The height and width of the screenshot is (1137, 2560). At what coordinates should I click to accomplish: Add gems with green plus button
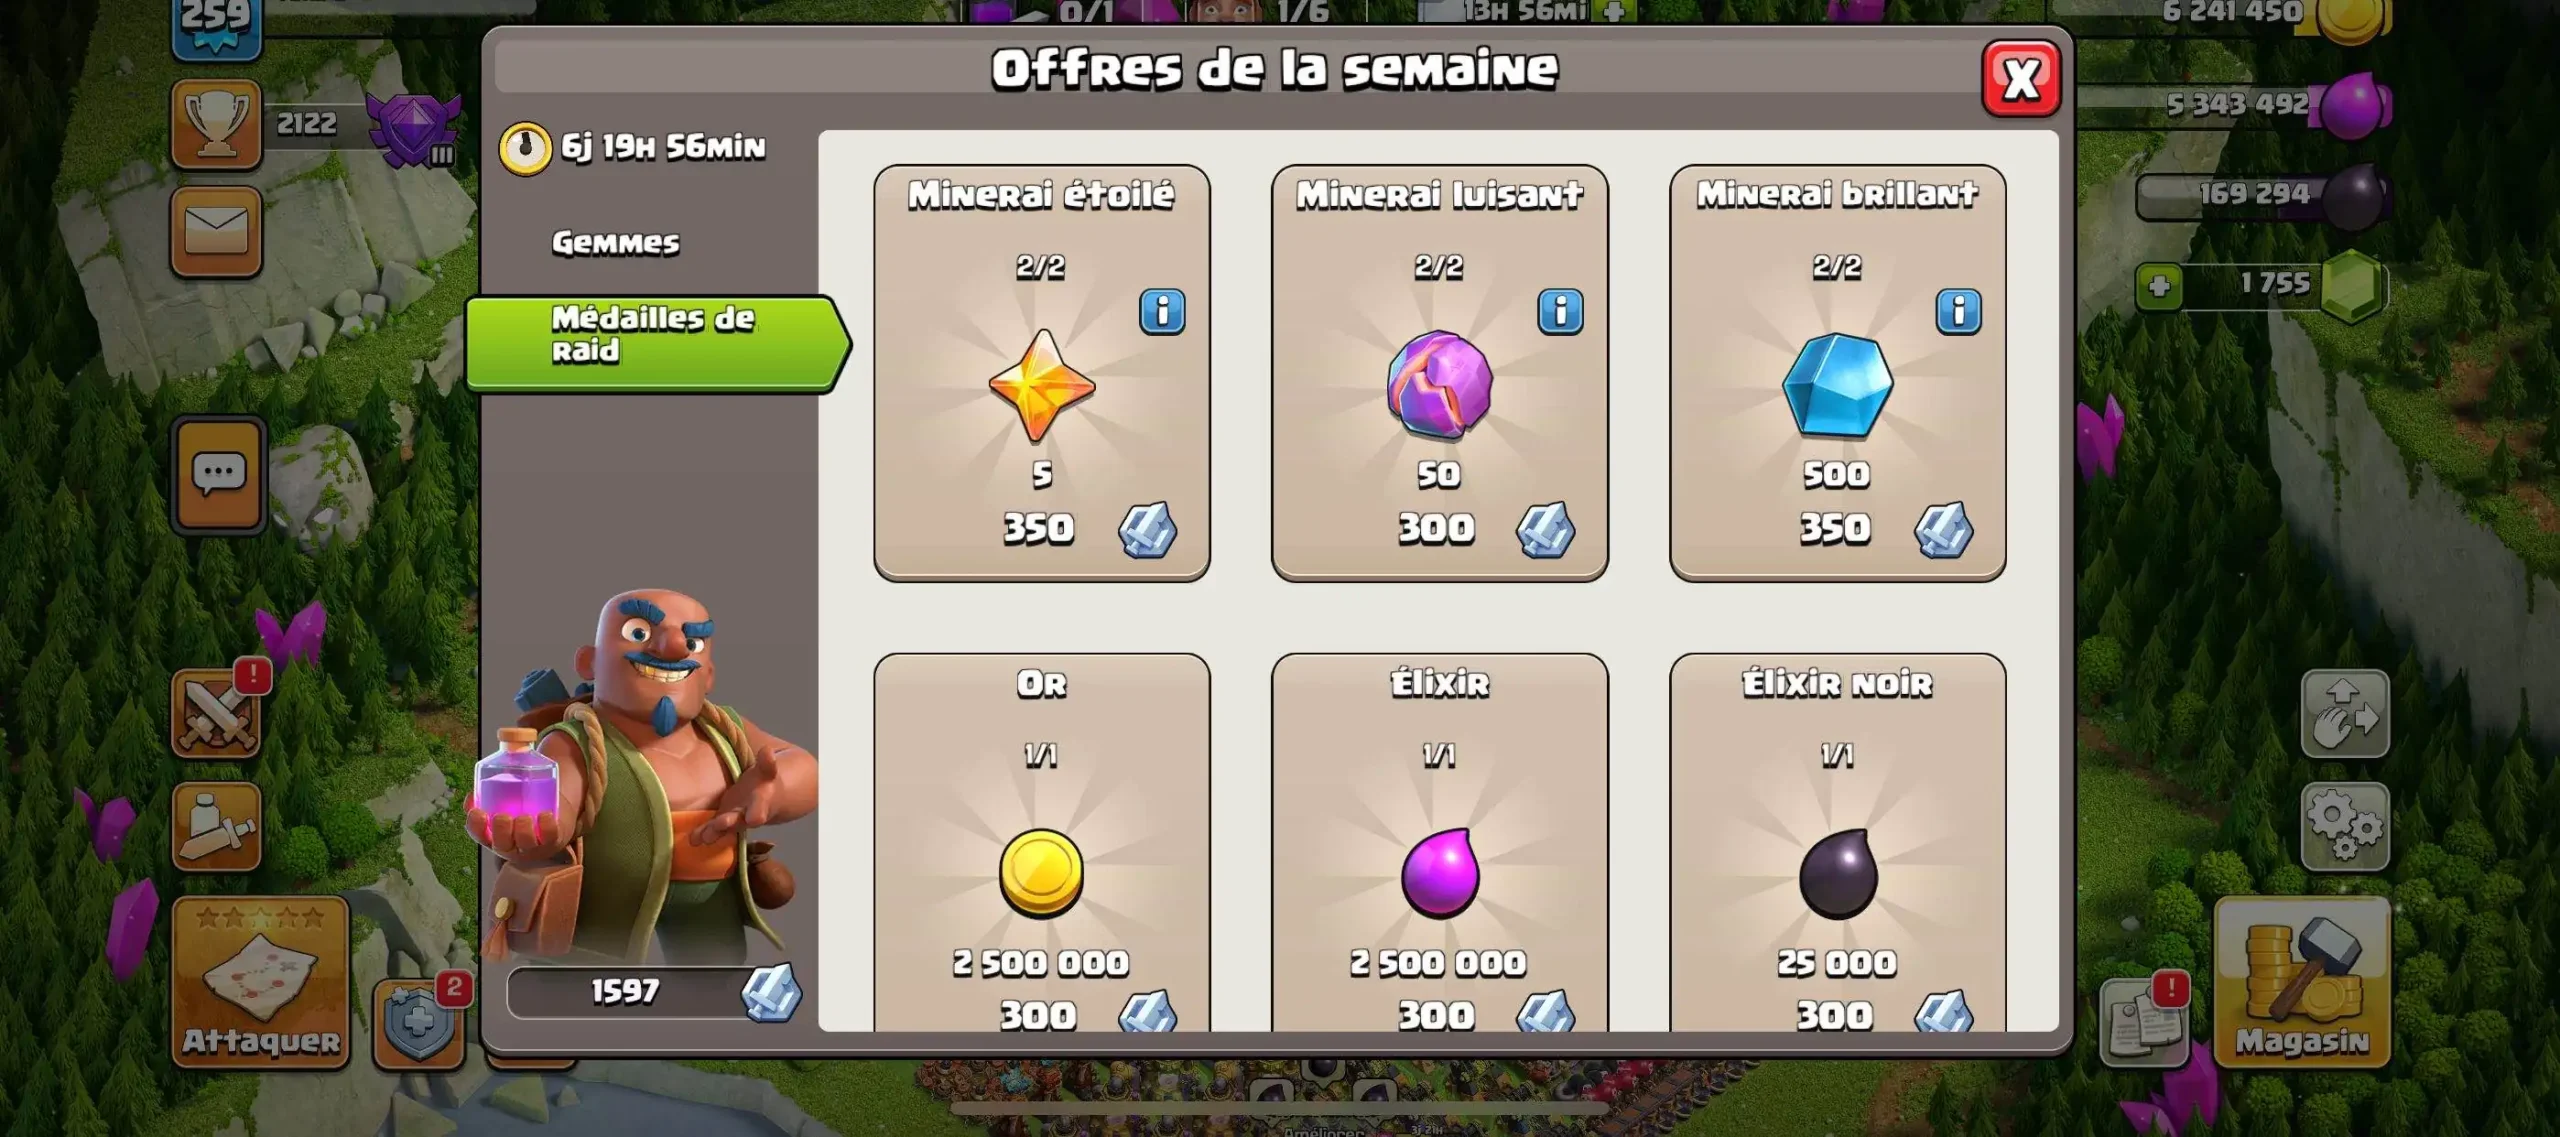(2159, 287)
